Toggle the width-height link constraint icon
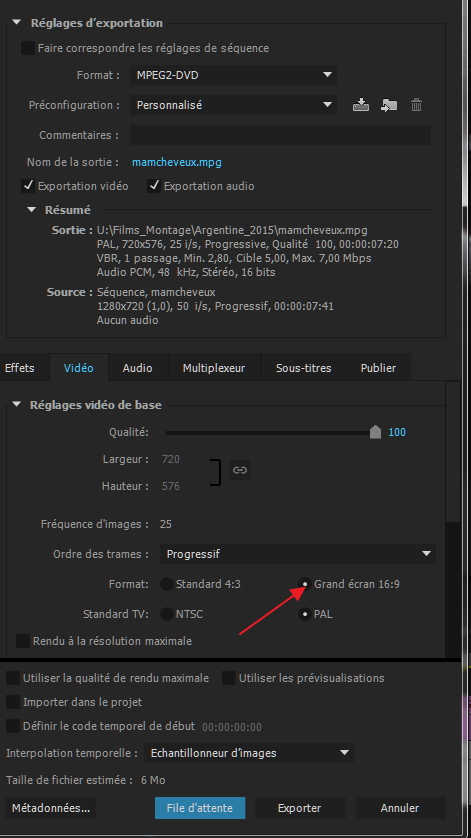Viewport: 471px width, 838px height. tap(240, 470)
